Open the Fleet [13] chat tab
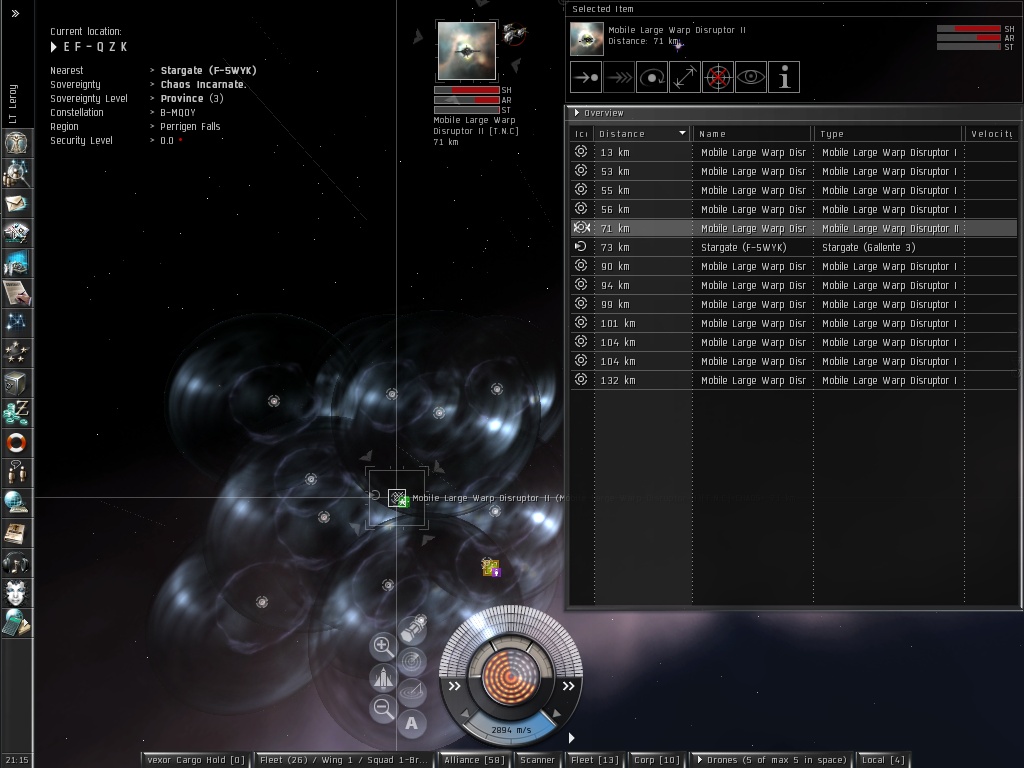 [x=594, y=760]
